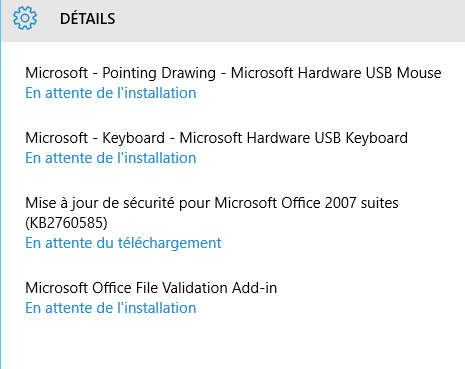Open the status link under USB Keyboard update

tap(111, 158)
